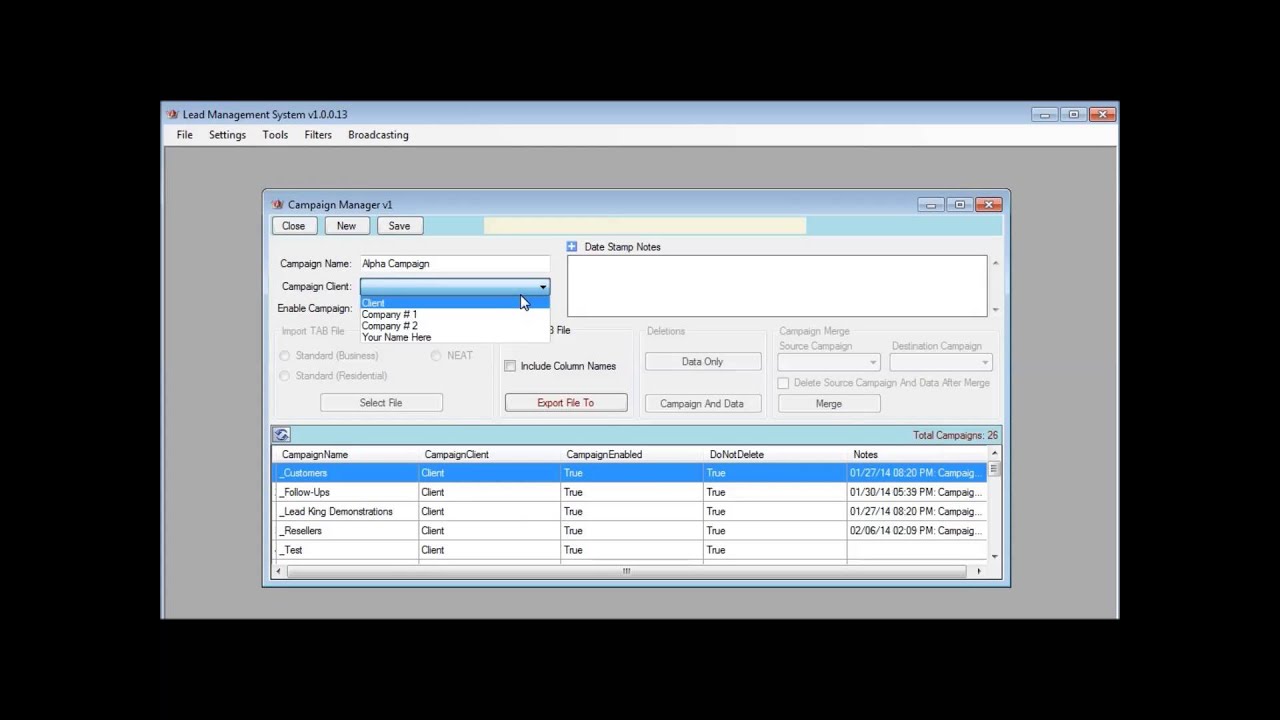Click the Export File To button
The width and height of the screenshot is (1280, 720).
(x=566, y=403)
